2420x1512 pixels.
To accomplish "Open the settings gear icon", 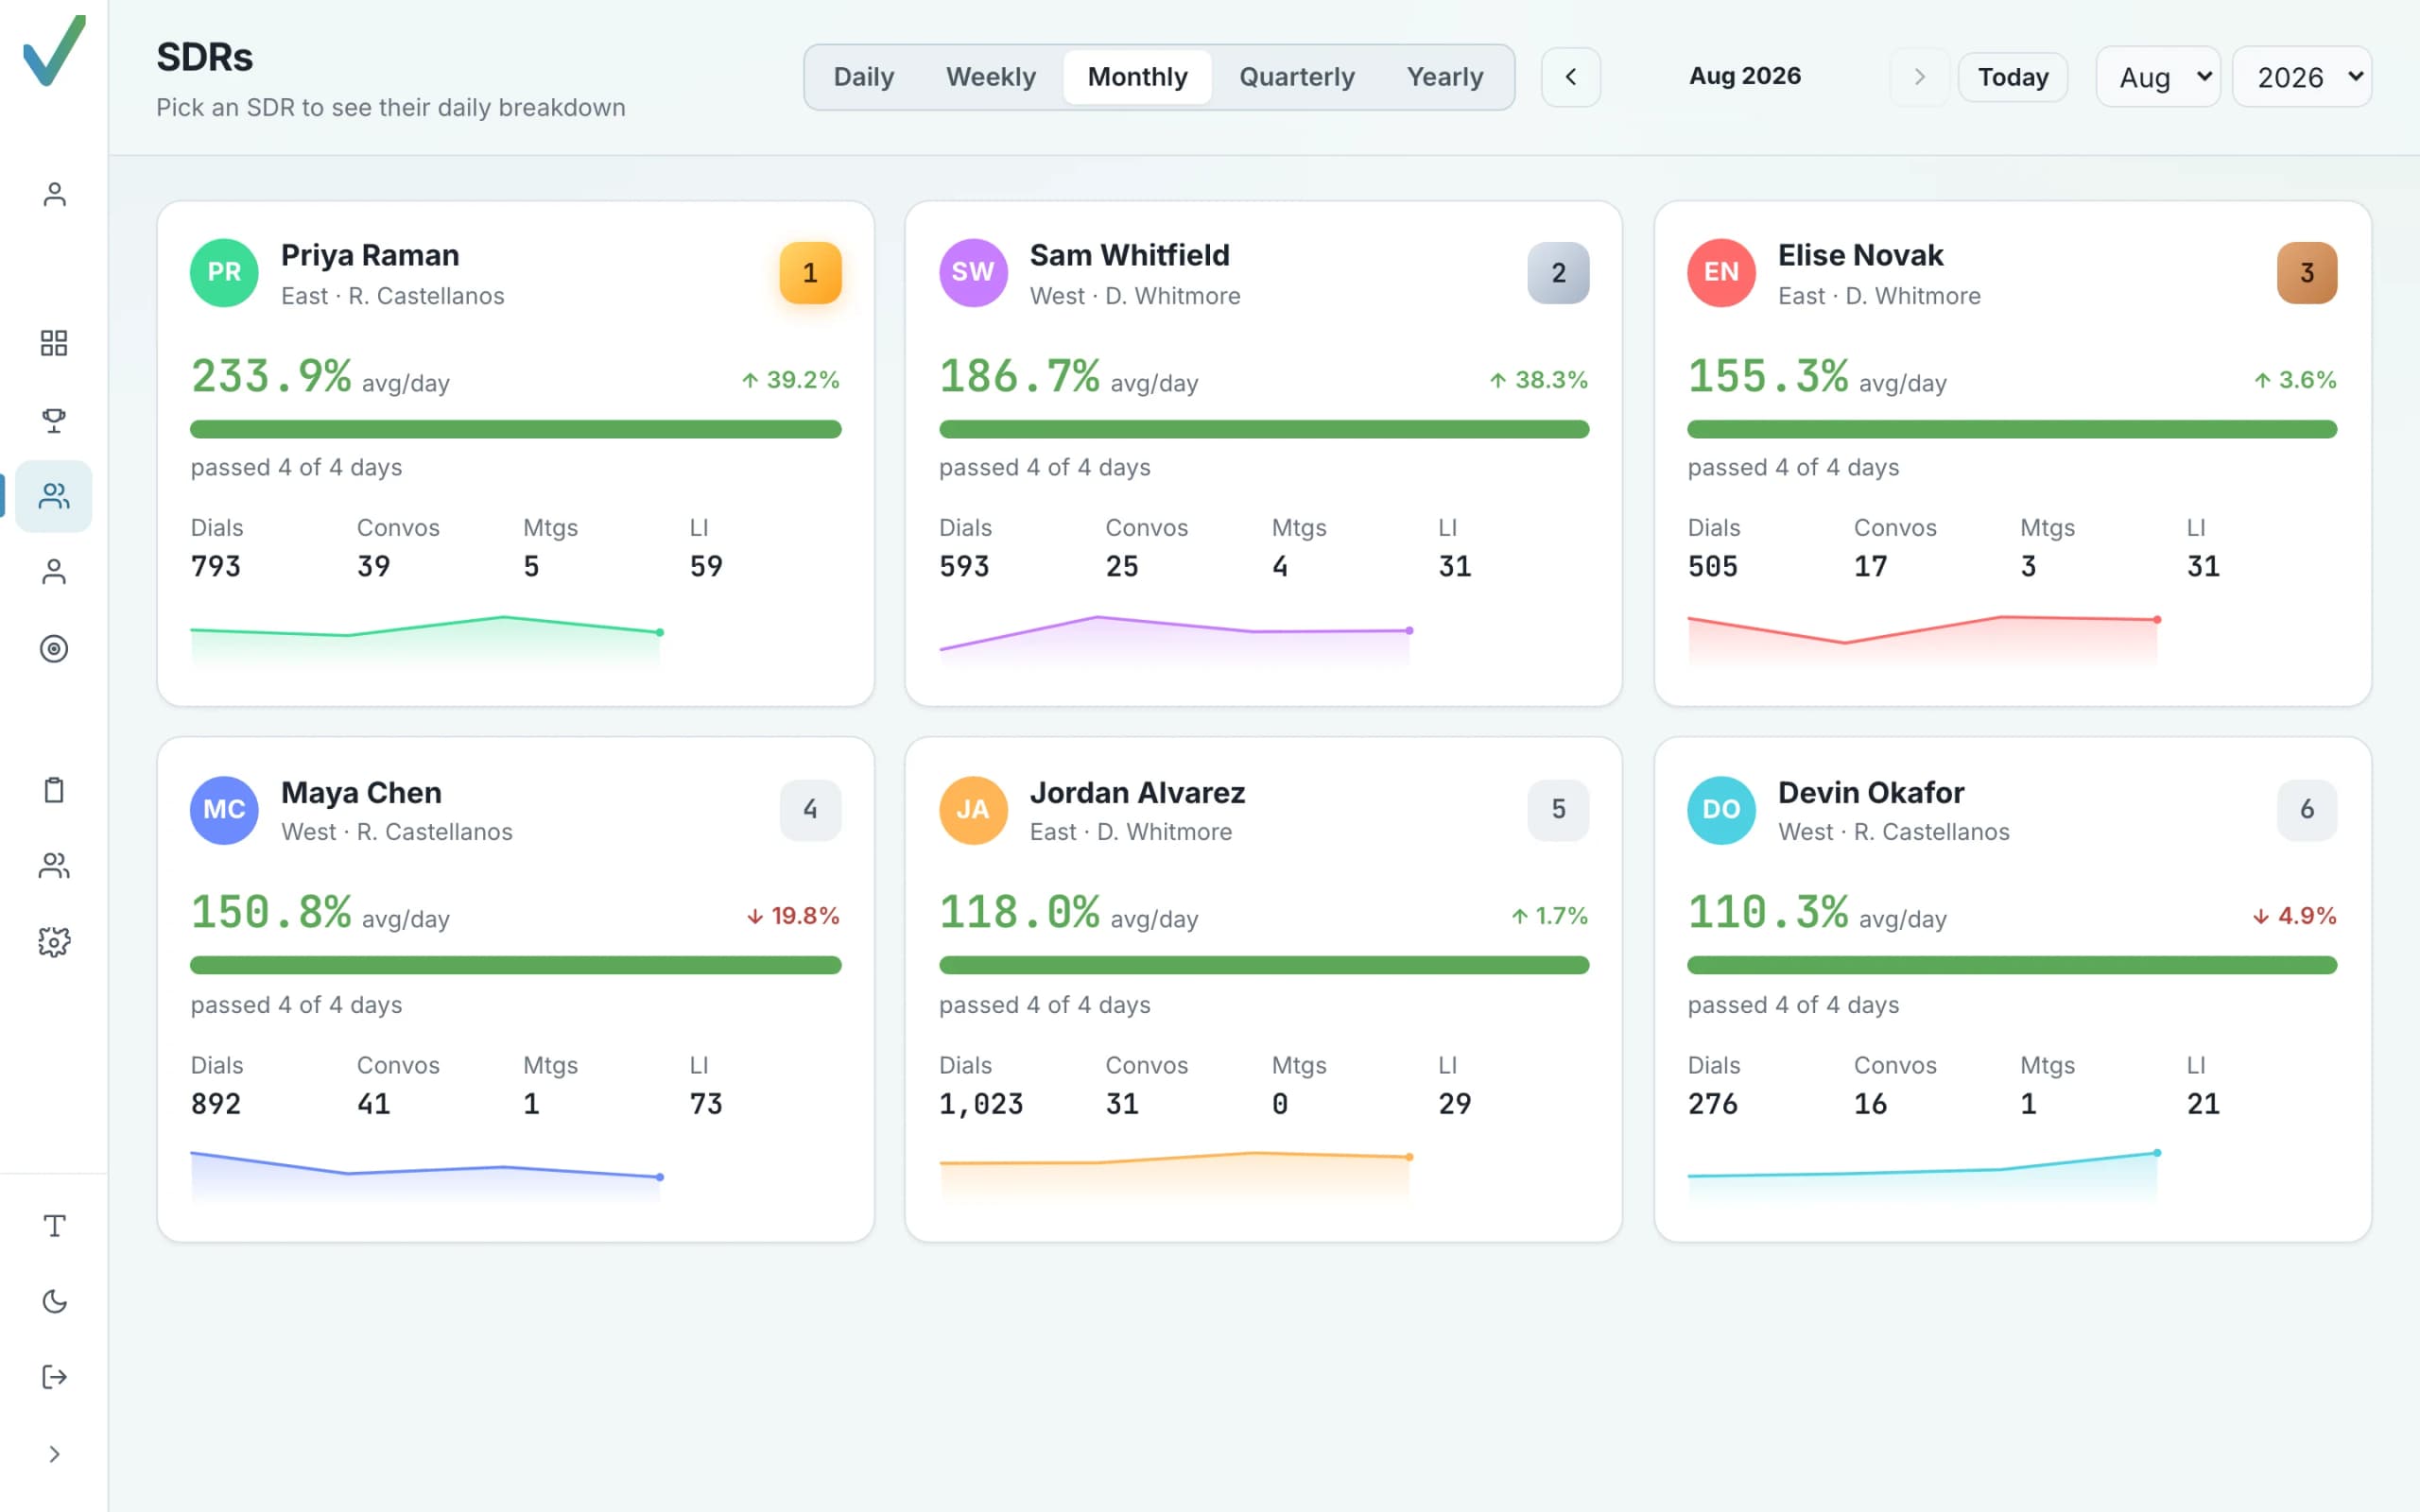I will [54, 942].
